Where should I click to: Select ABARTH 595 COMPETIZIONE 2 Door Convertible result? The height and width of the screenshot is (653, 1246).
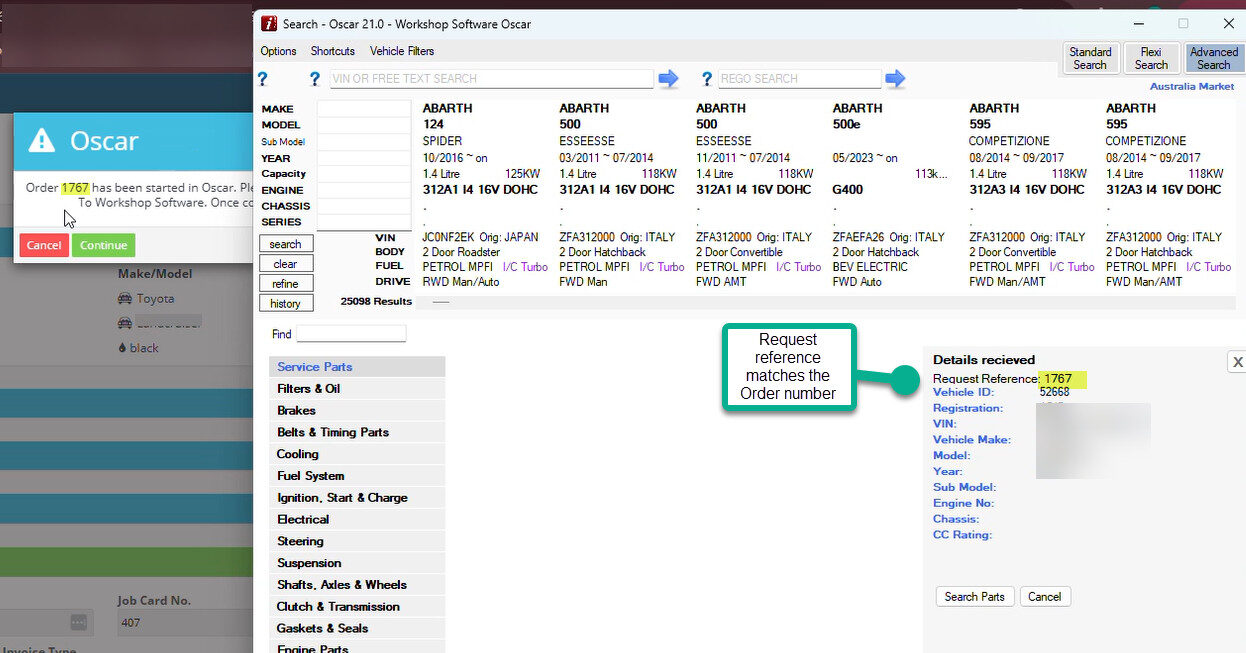pyautogui.click(x=1031, y=195)
